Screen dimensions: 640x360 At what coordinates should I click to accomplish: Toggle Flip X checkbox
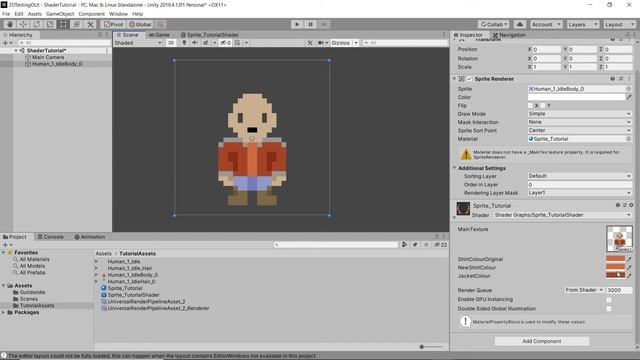pos(530,106)
